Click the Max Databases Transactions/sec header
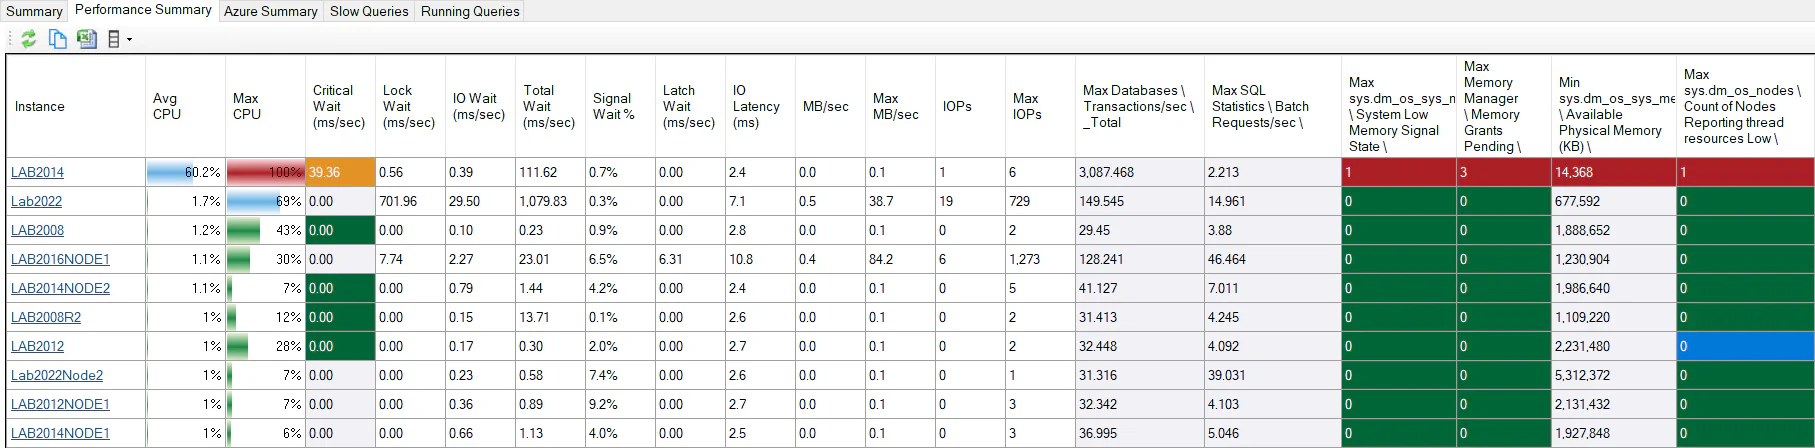Screen dimensions: 1815x448 [1140, 106]
